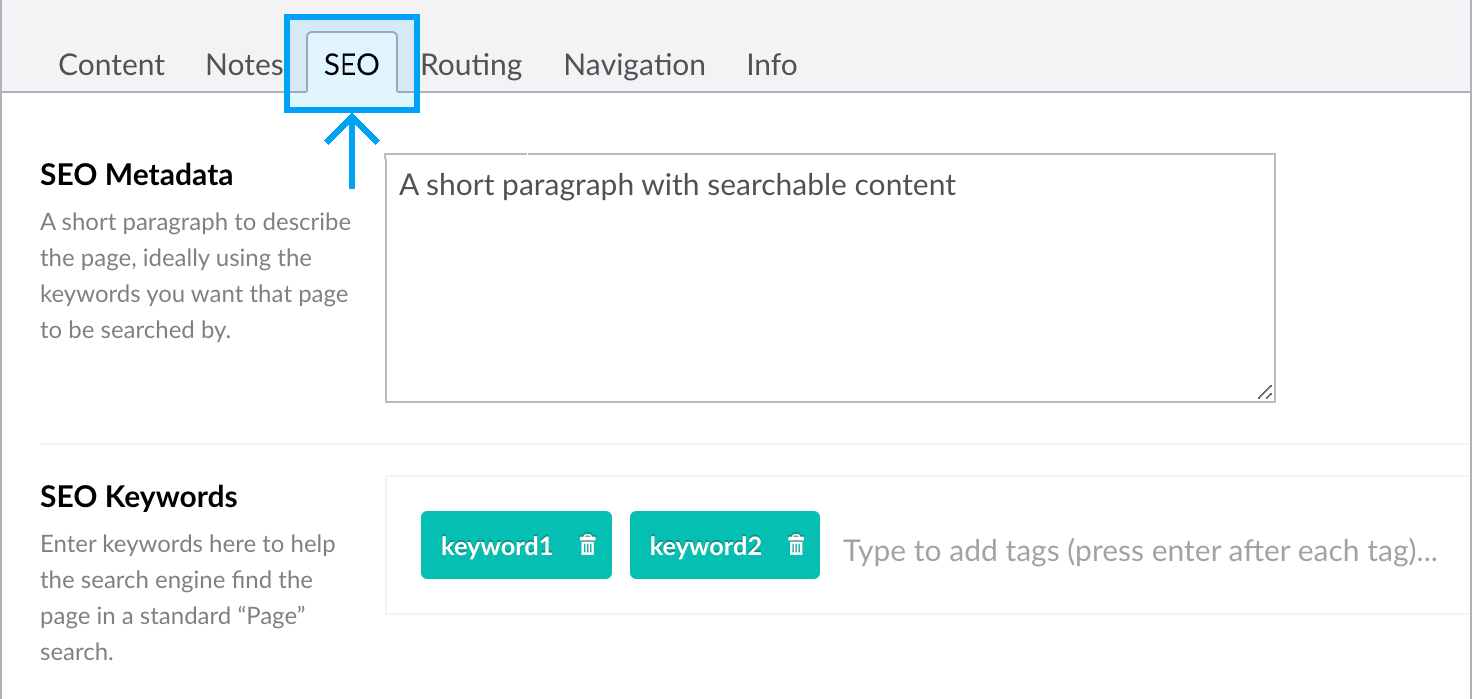Delete the keyword1 tag using its trash icon
1472x699 pixels.
tap(588, 546)
